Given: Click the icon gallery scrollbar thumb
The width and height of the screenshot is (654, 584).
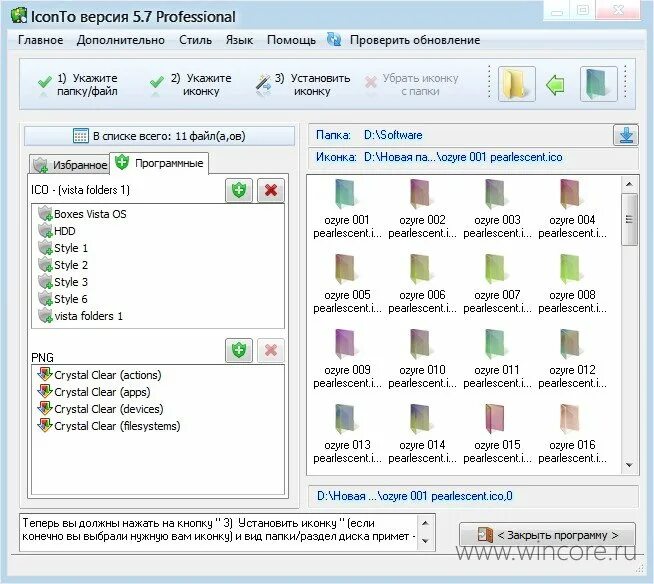Looking at the screenshot, I should point(629,219).
